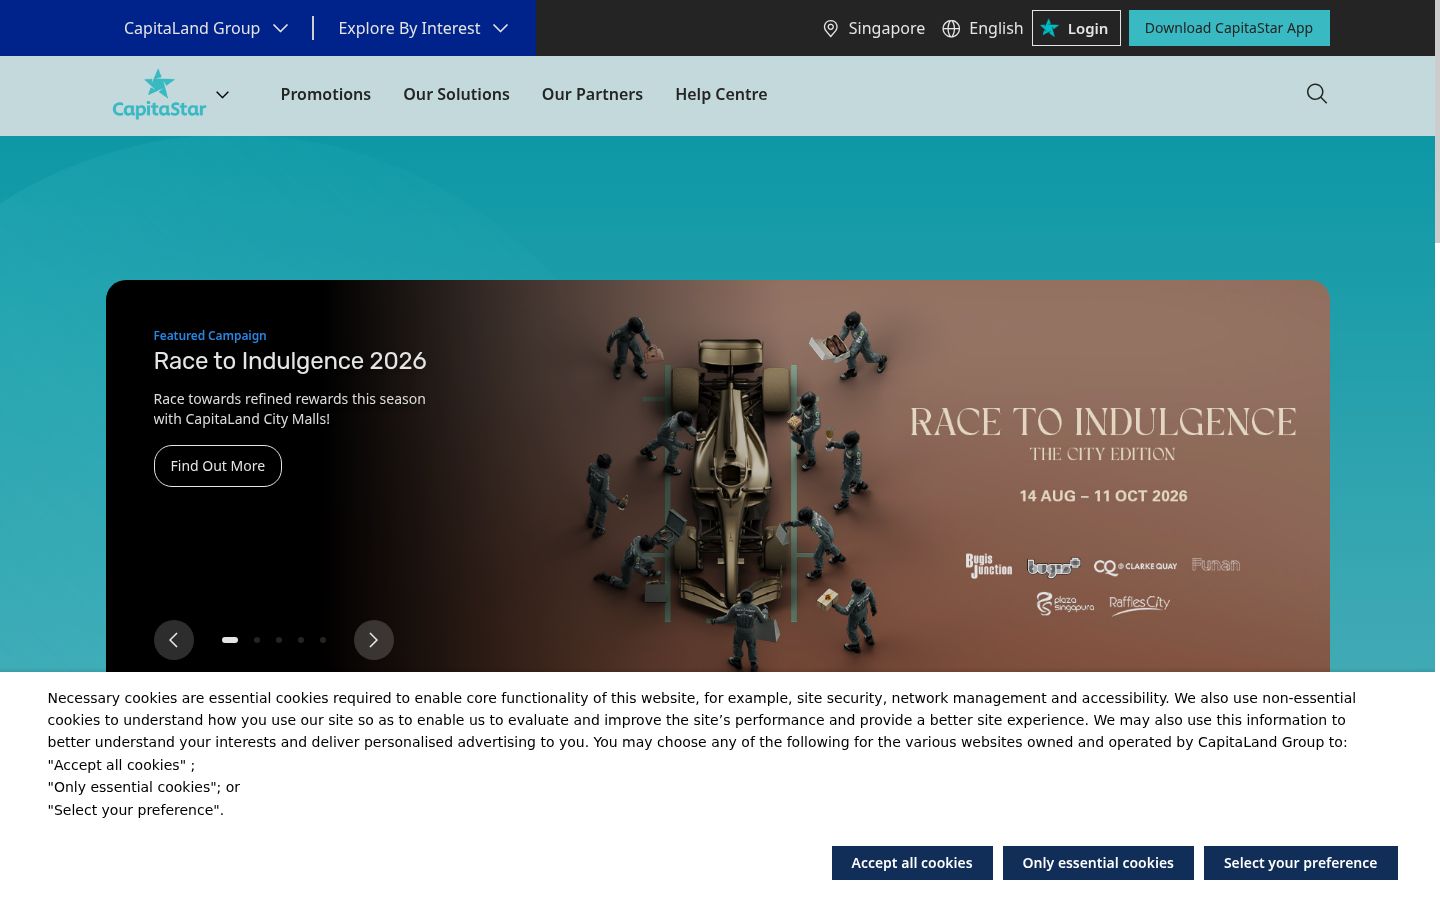
Task: Click Find Out More button
Action: pos(218,466)
